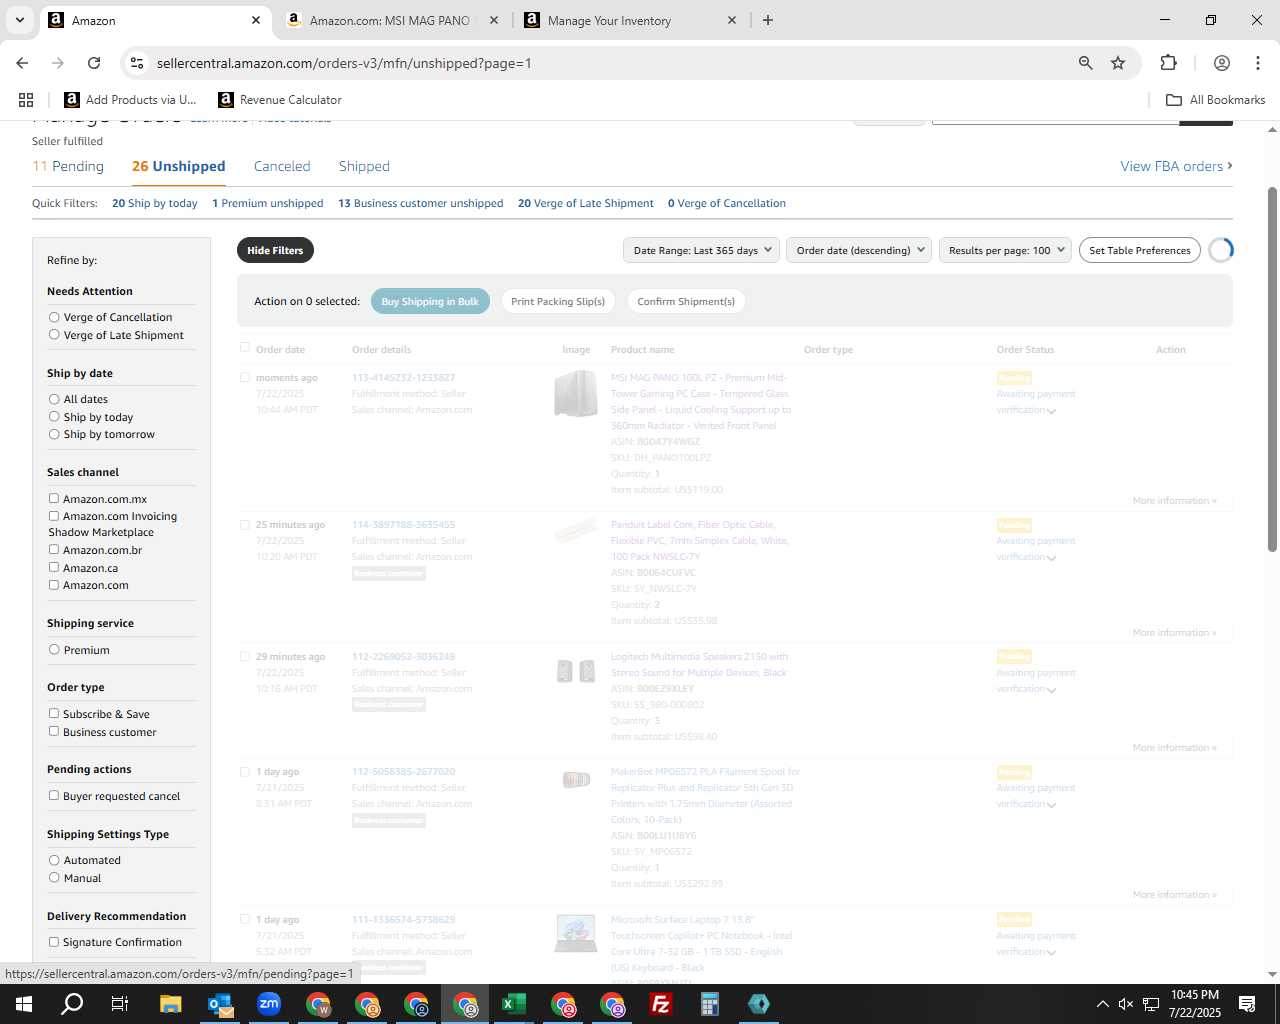
Task: Open Results per page dropdown
Action: [1005, 250]
